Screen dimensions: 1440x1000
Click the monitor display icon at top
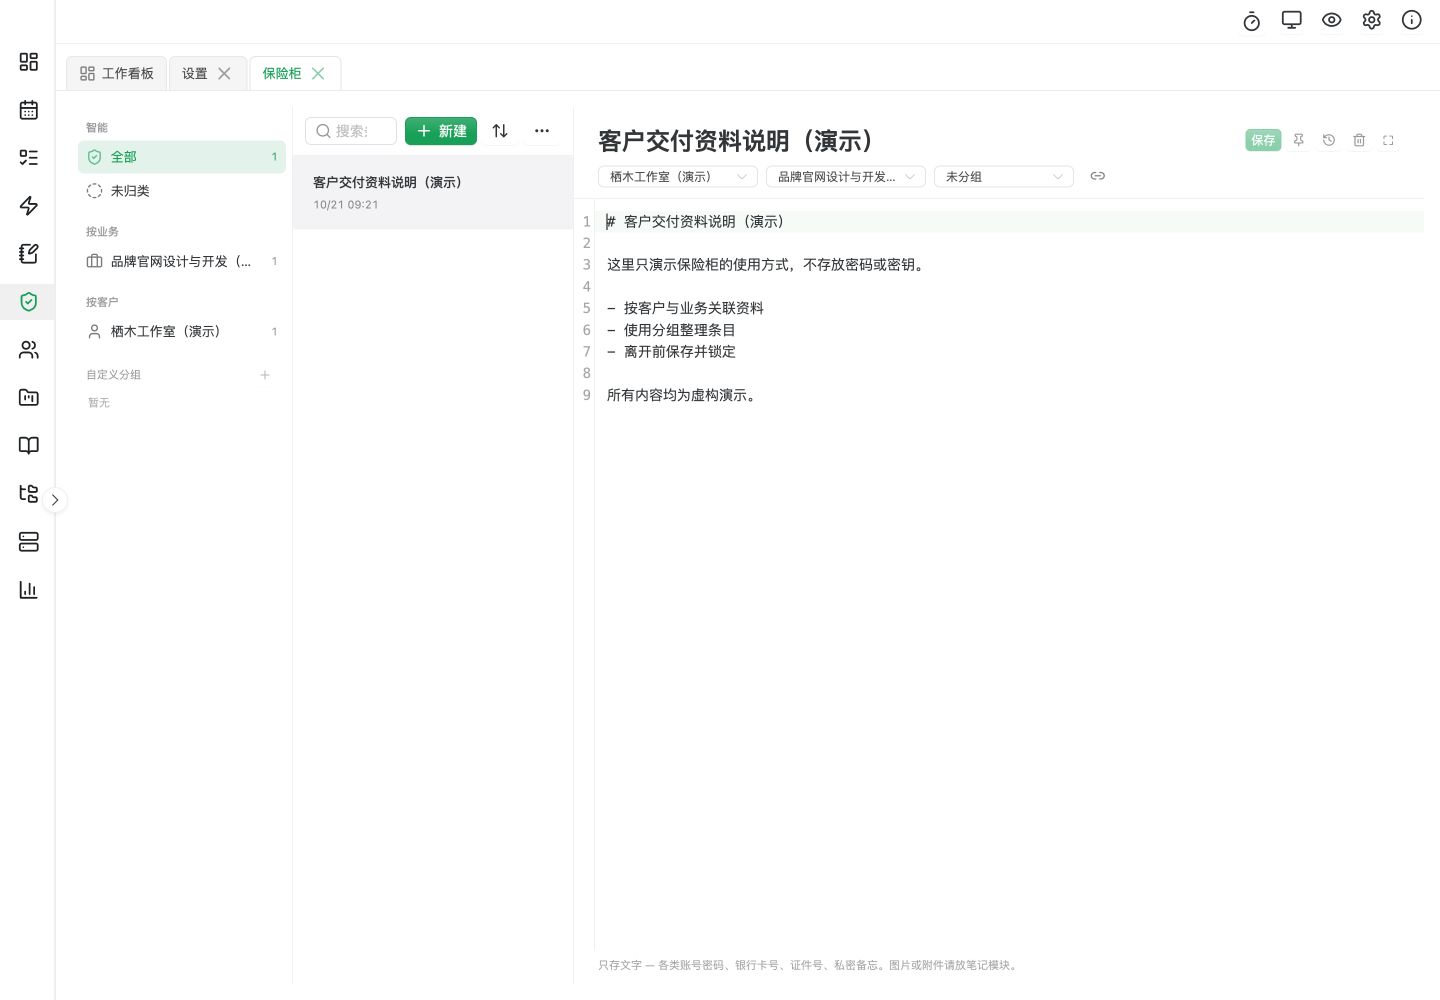click(x=1292, y=20)
